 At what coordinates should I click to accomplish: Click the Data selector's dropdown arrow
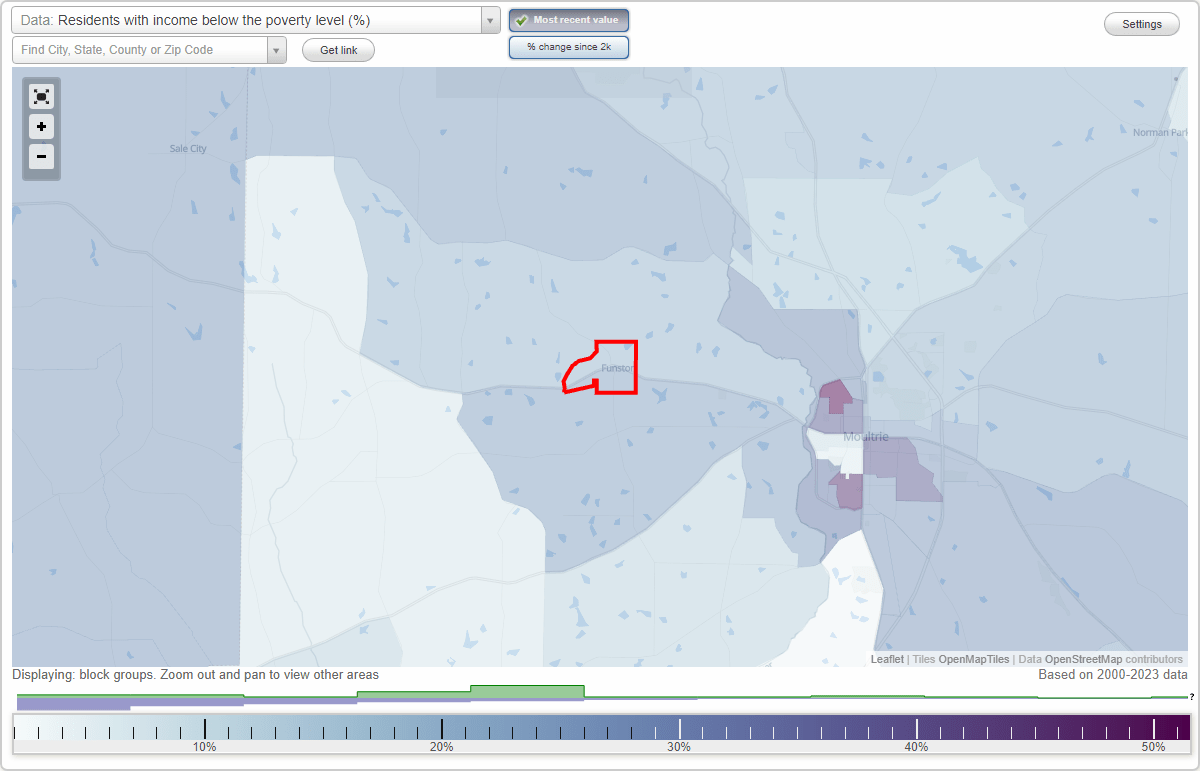(488, 19)
